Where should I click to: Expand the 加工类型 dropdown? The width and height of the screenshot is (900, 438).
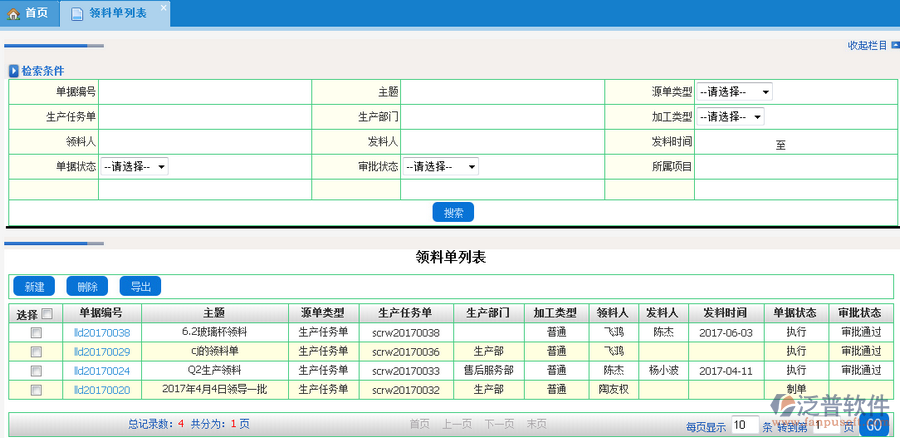click(729, 117)
